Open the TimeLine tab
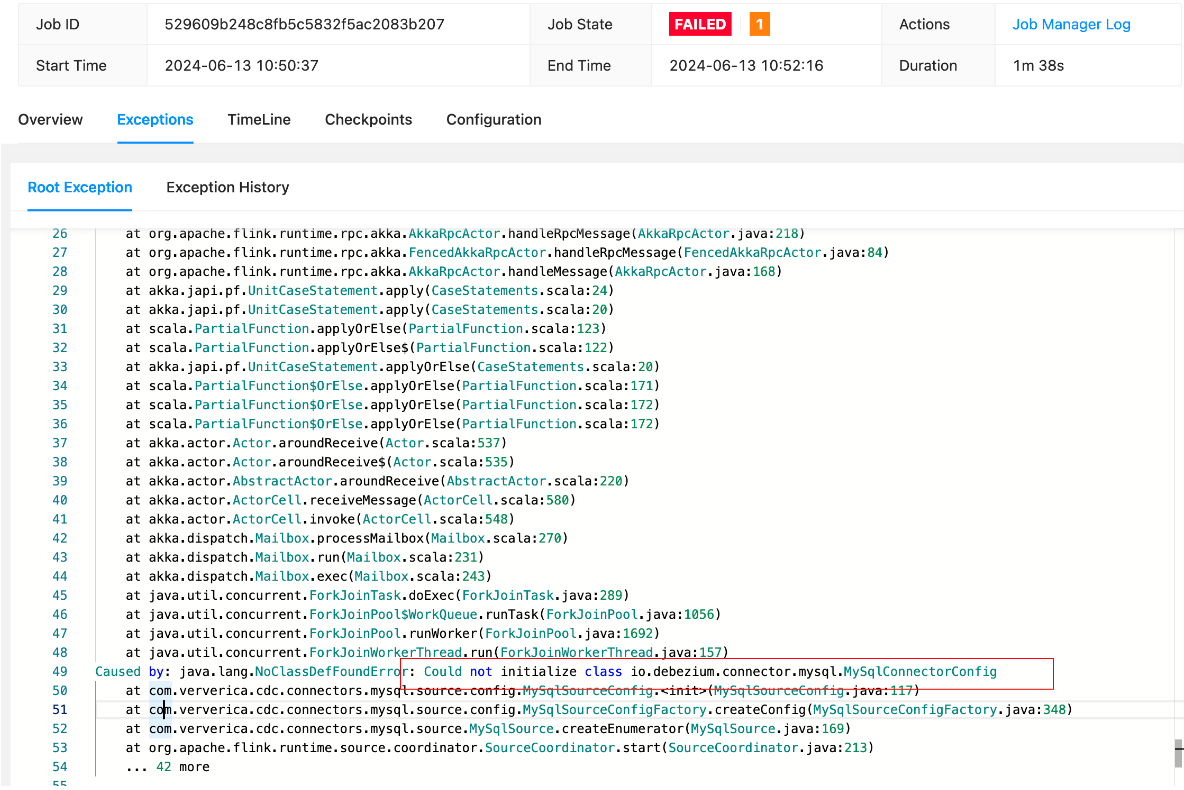1184x790 pixels. click(259, 119)
